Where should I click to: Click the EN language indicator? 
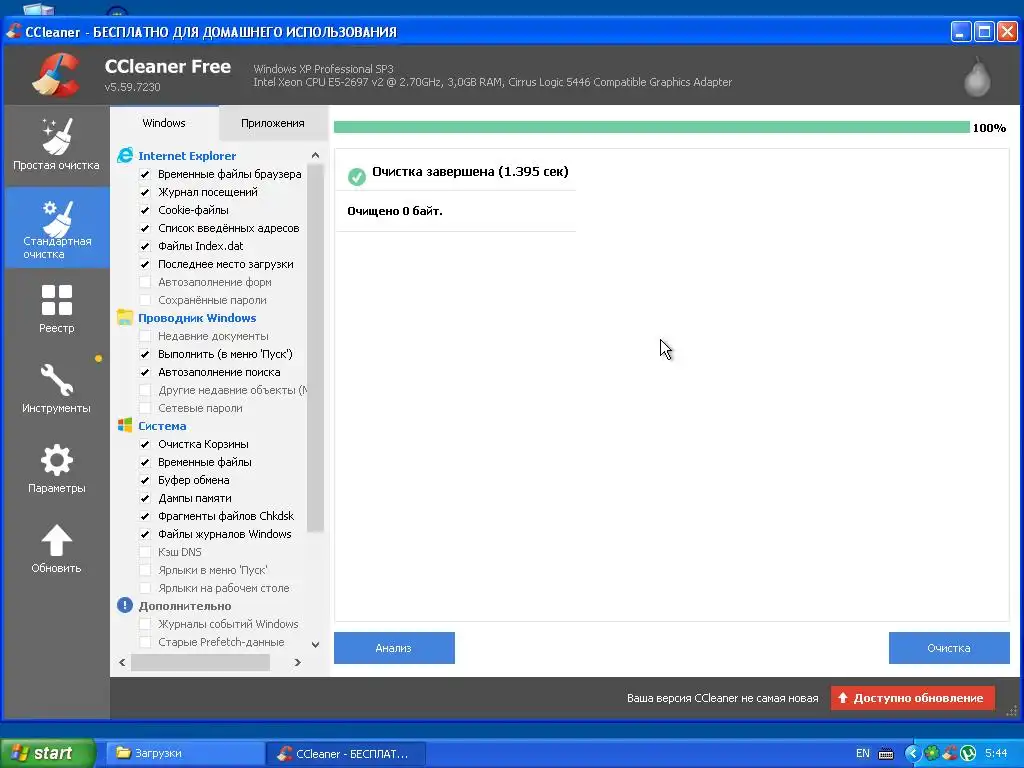[863, 753]
